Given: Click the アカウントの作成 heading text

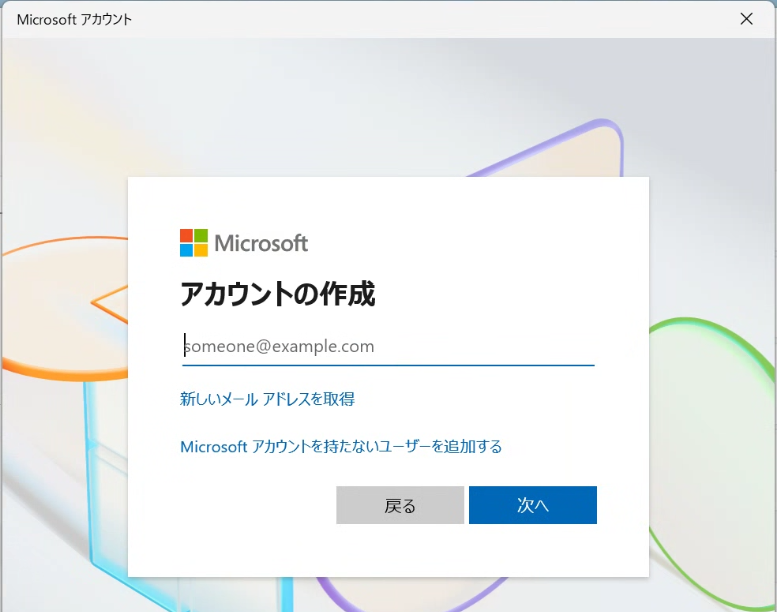Looking at the screenshot, I should (278, 294).
